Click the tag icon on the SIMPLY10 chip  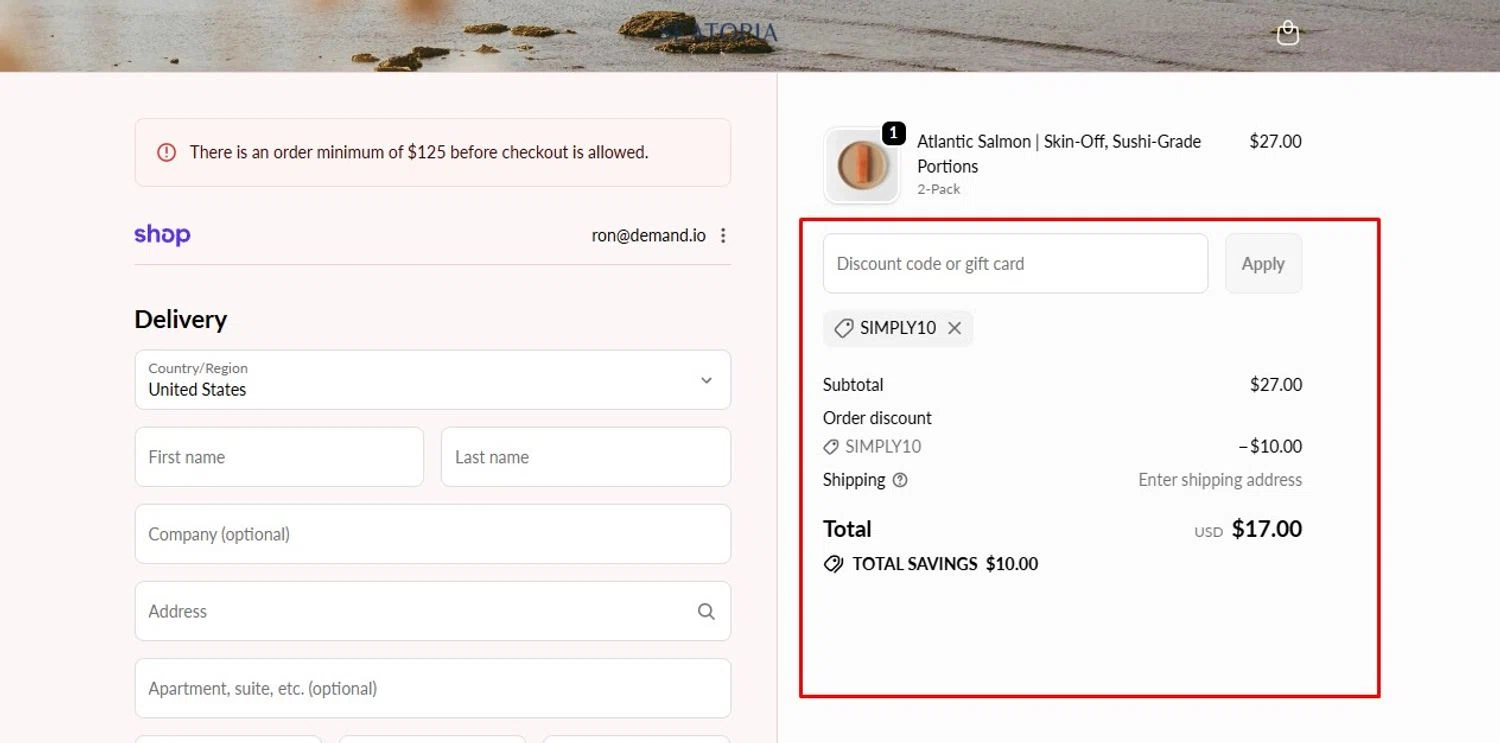(x=843, y=328)
